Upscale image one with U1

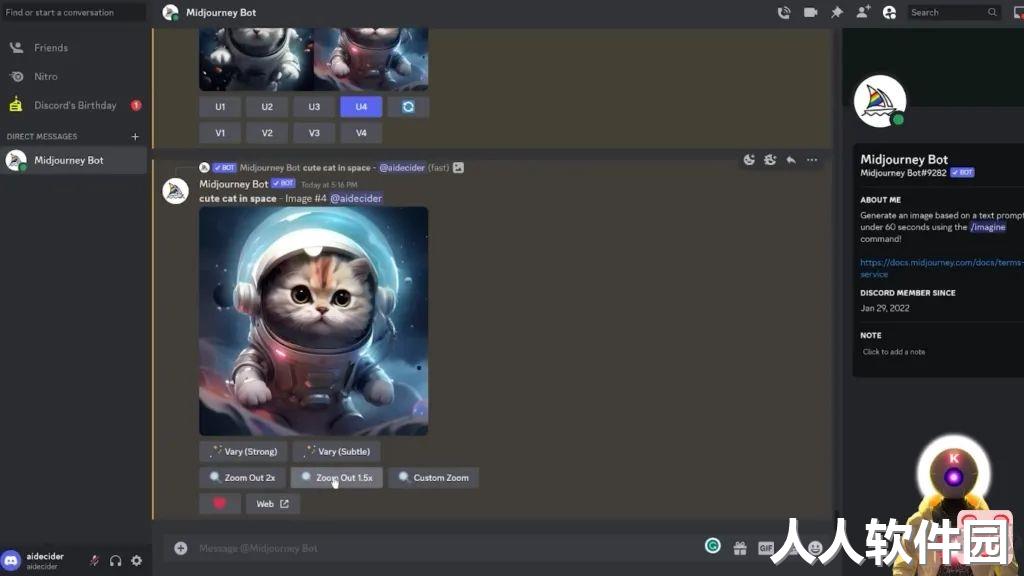tap(220, 106)
